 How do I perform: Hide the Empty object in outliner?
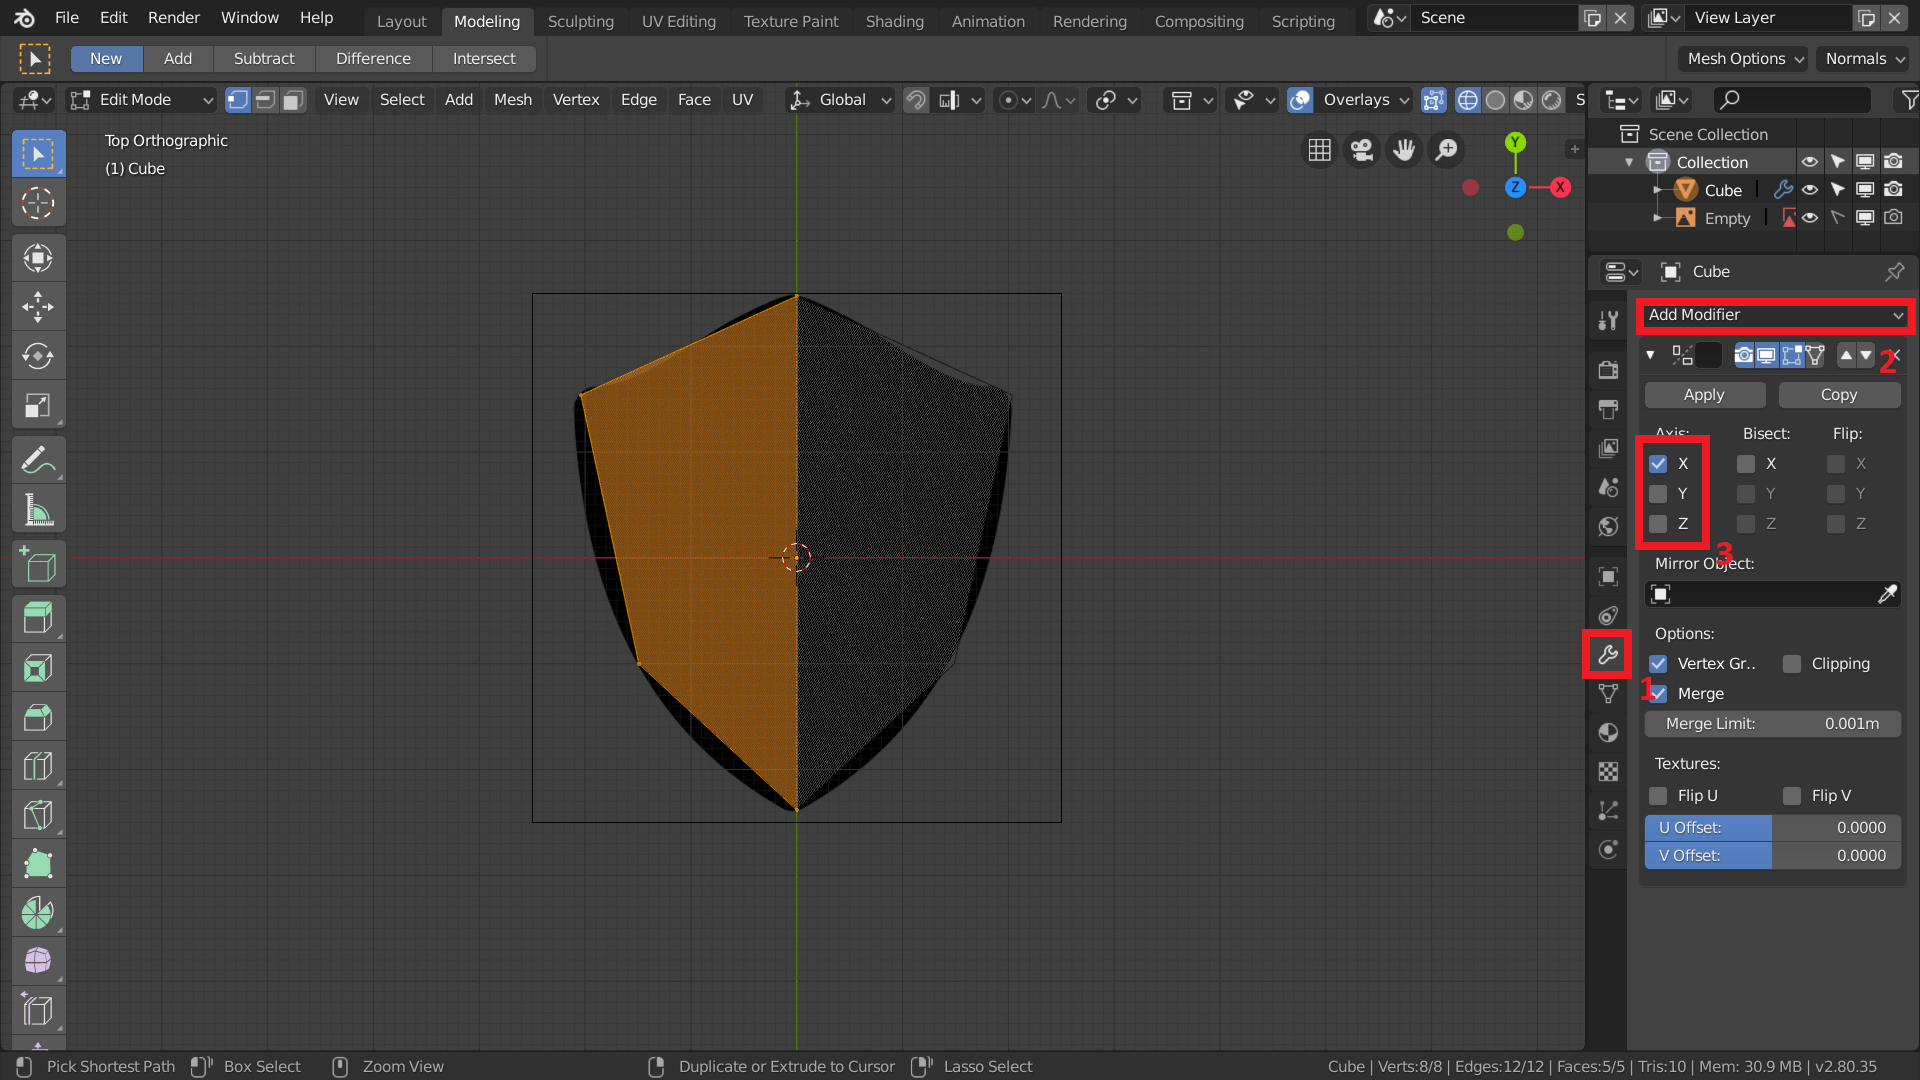tap(1810, 218)
